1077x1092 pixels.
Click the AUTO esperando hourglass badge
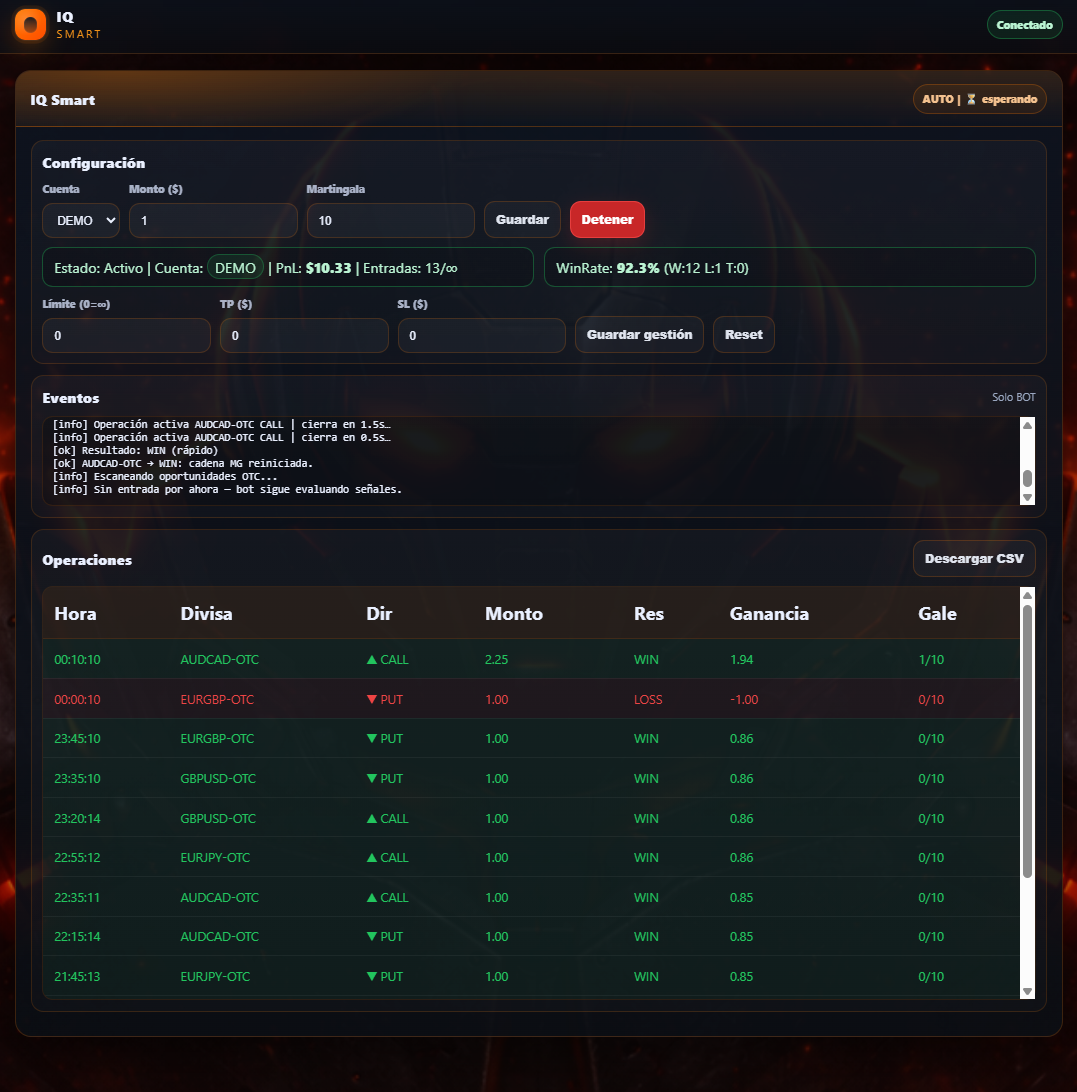pos(979,100)
